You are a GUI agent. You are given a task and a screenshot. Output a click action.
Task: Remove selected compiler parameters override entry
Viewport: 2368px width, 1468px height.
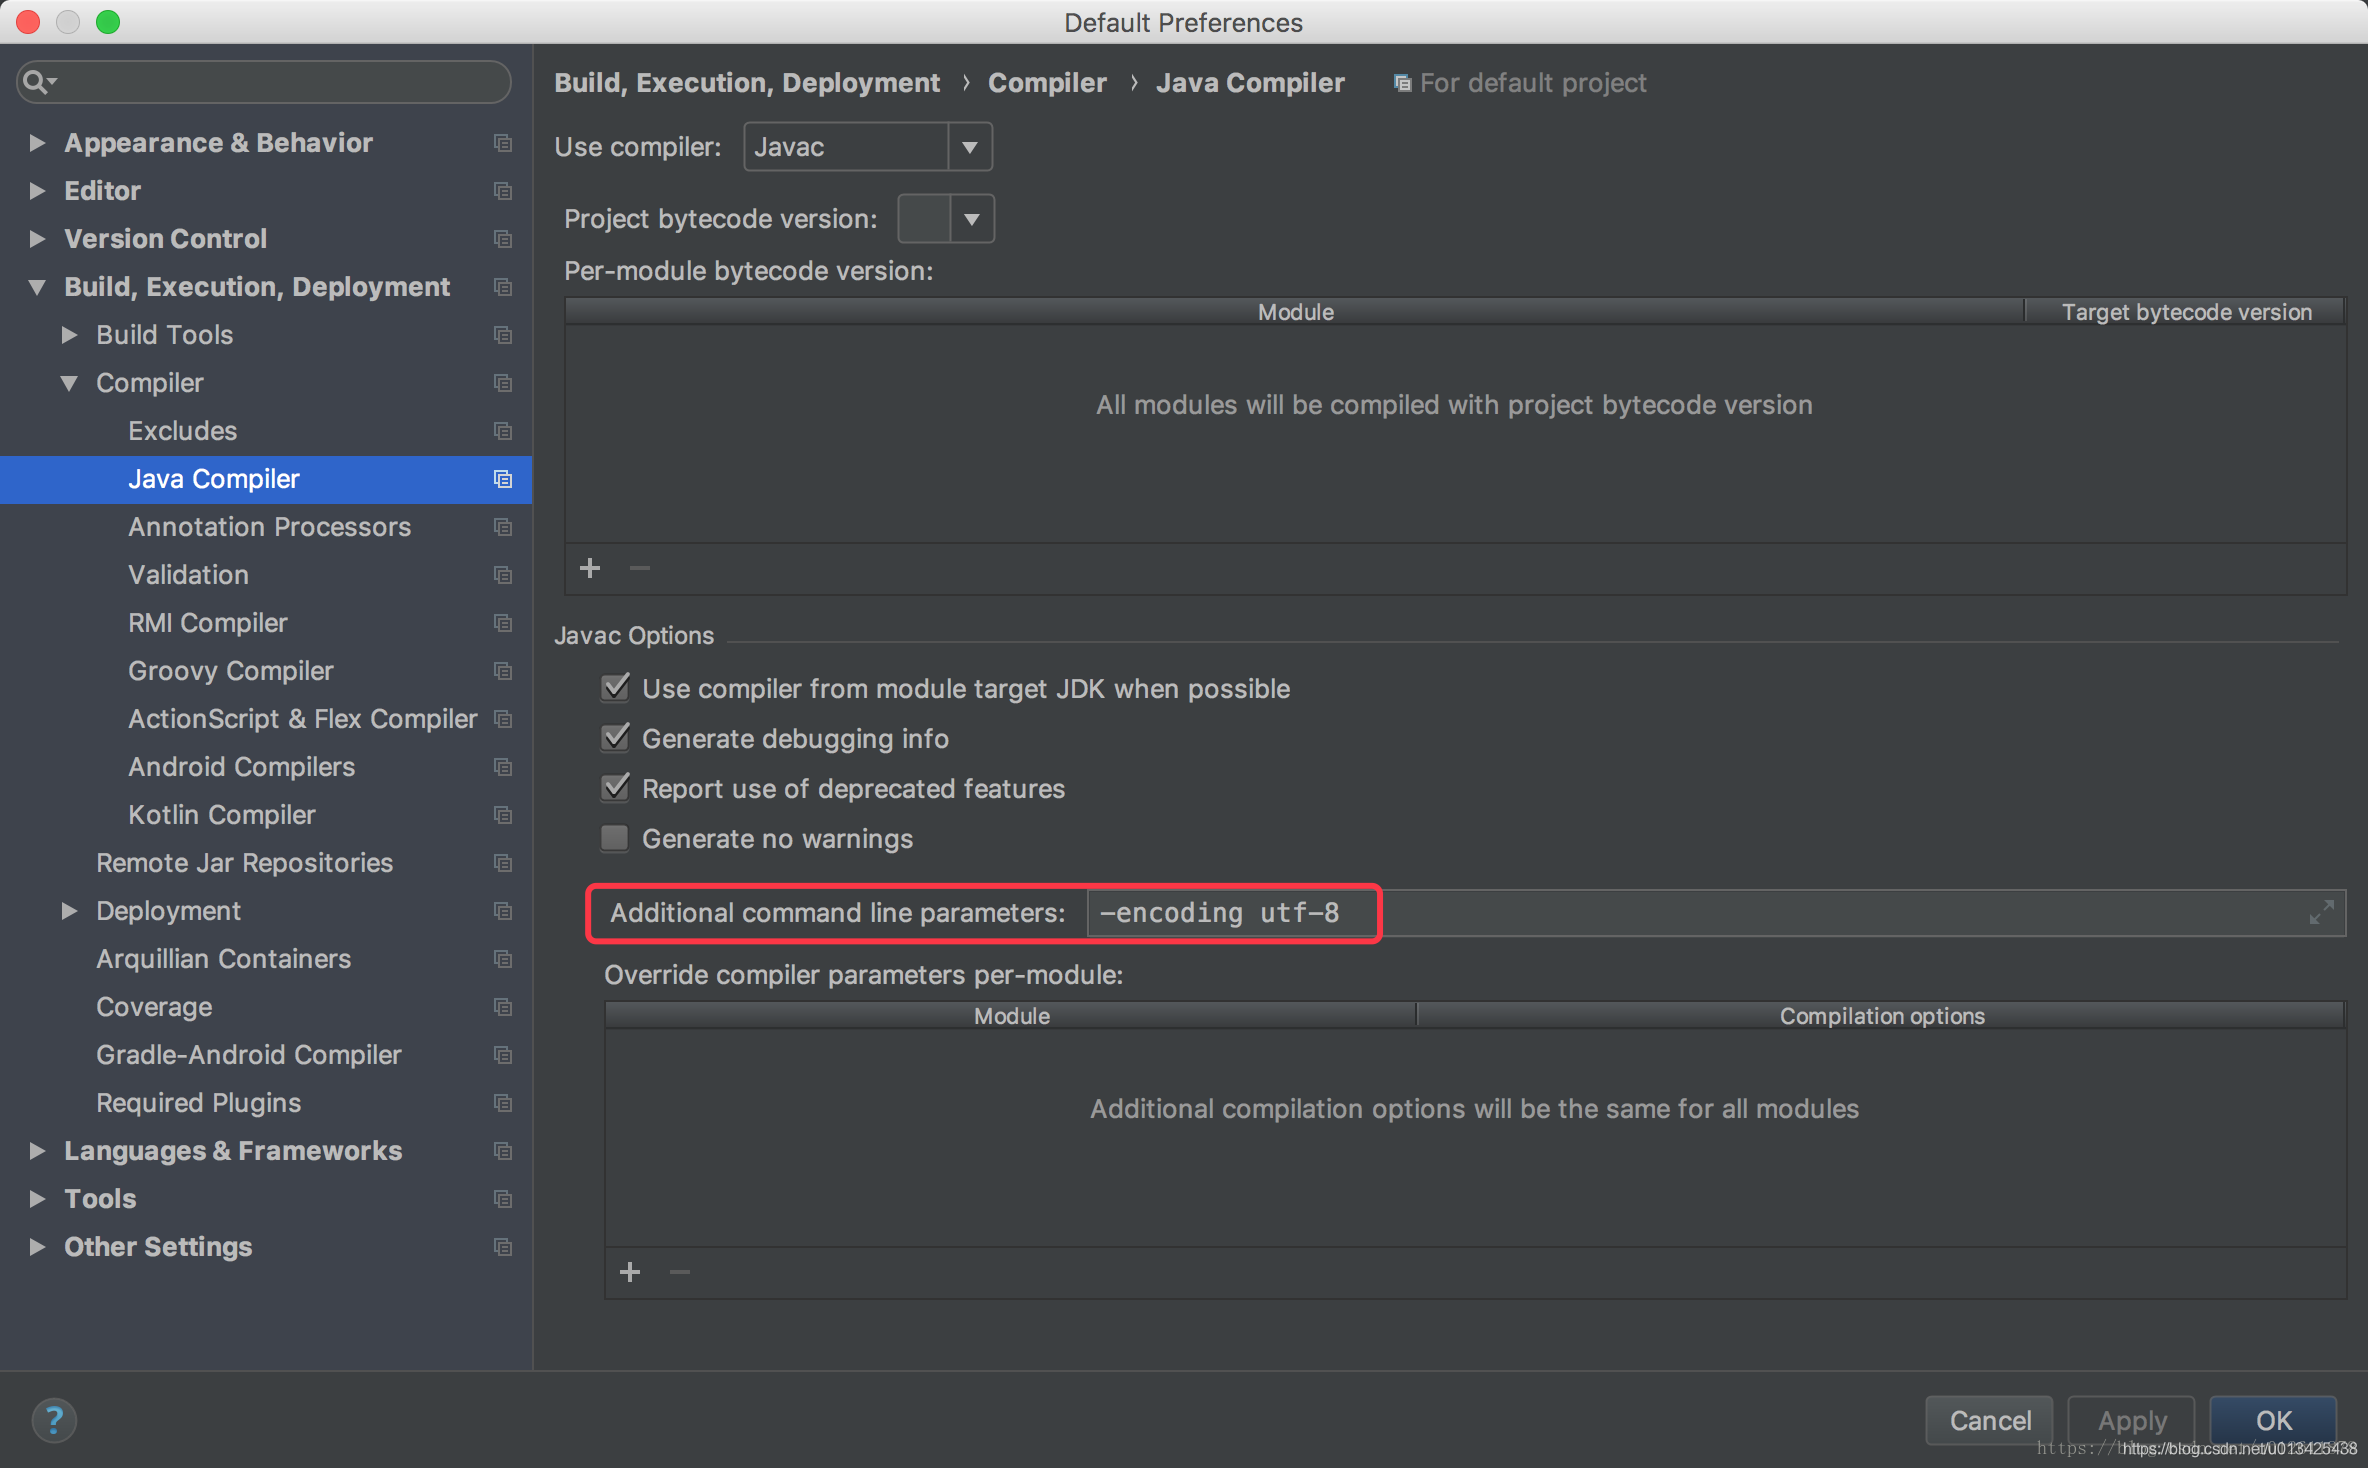pos(680,1273)
